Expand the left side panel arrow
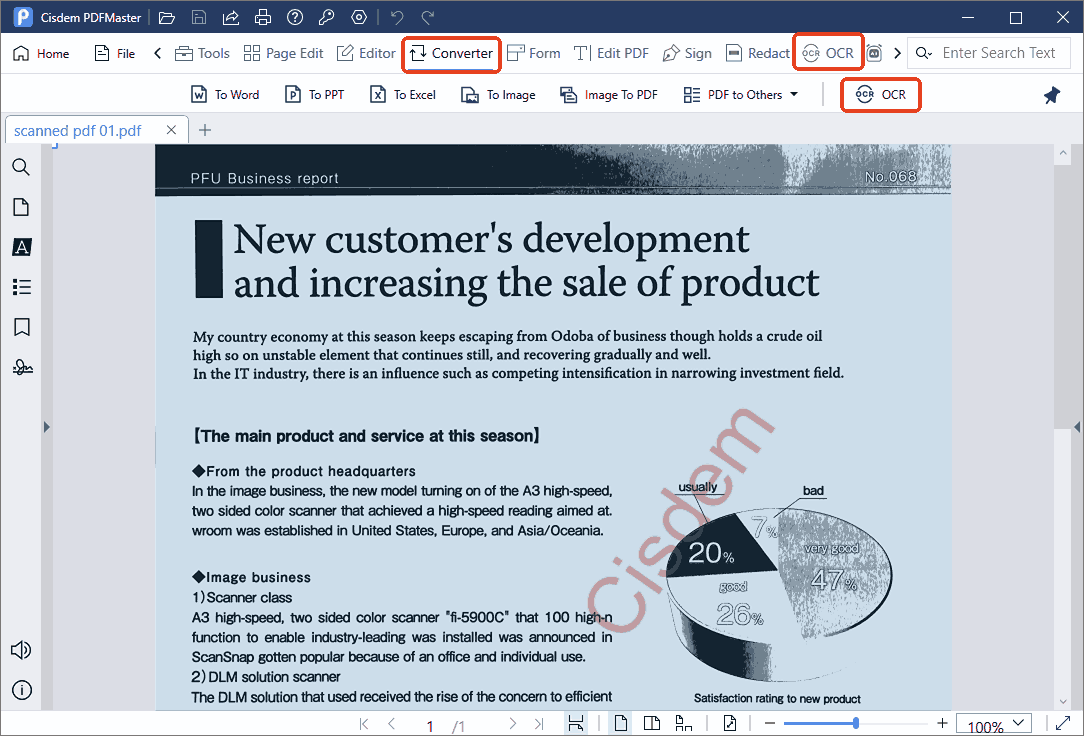The width and height of the screenshot is (1084, 736). 46,427
